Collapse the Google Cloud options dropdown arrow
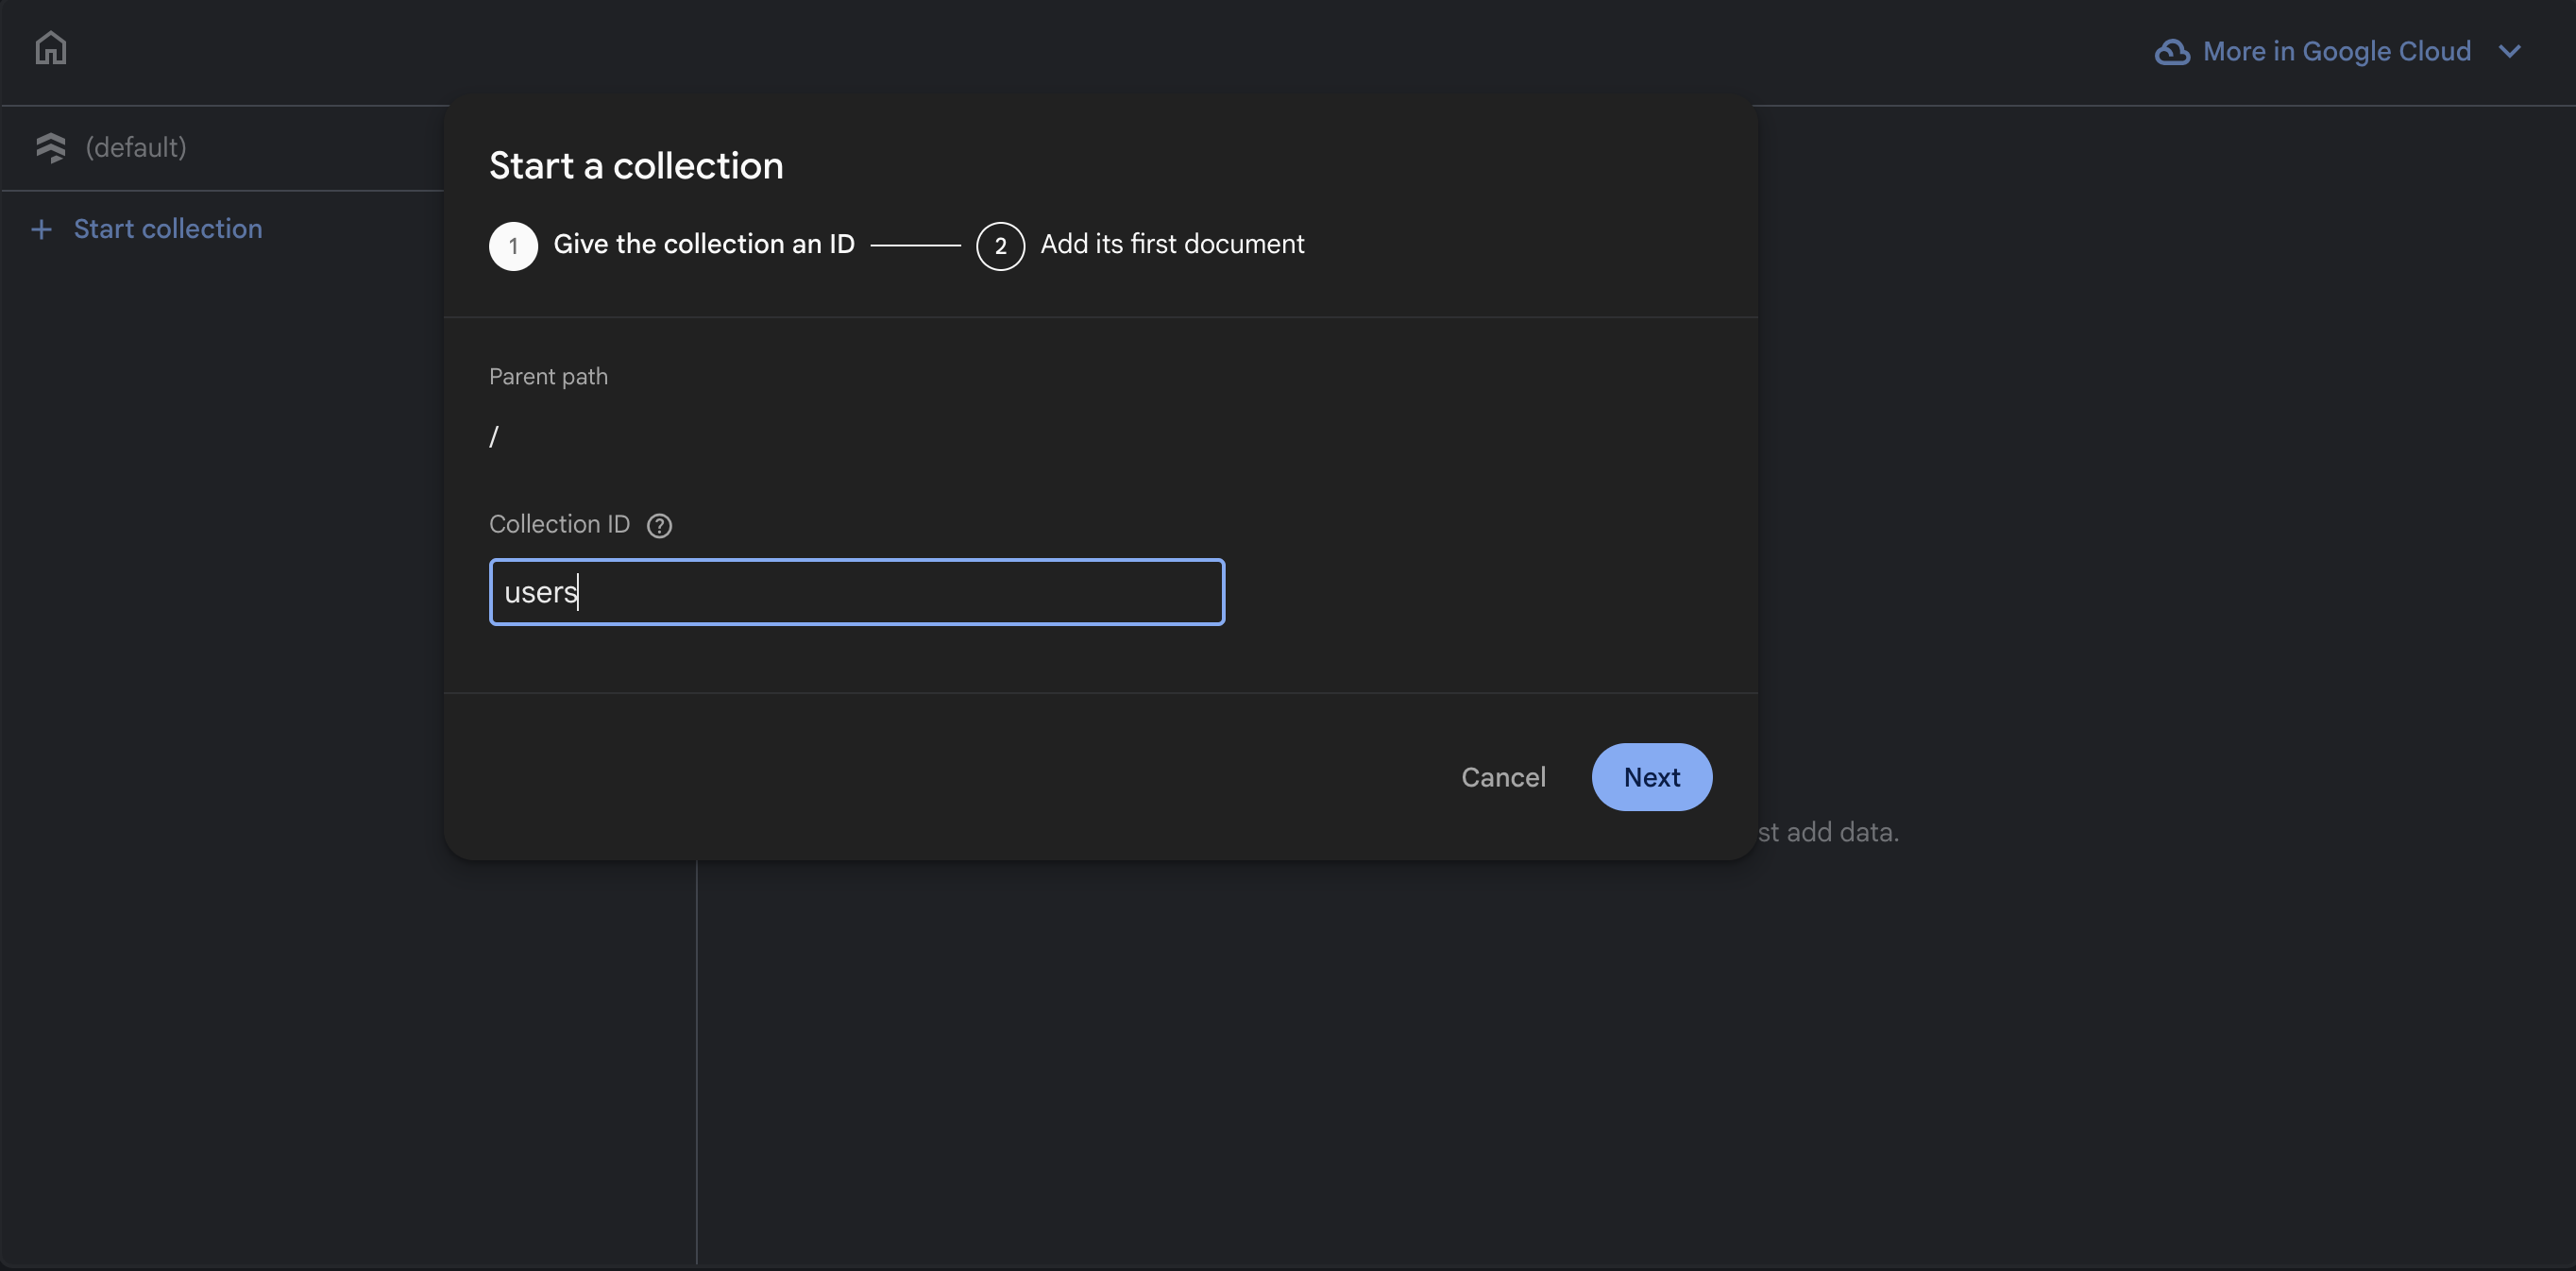The width and height of the screenshot is (2576, 1271). click(x=2511, y=51)
